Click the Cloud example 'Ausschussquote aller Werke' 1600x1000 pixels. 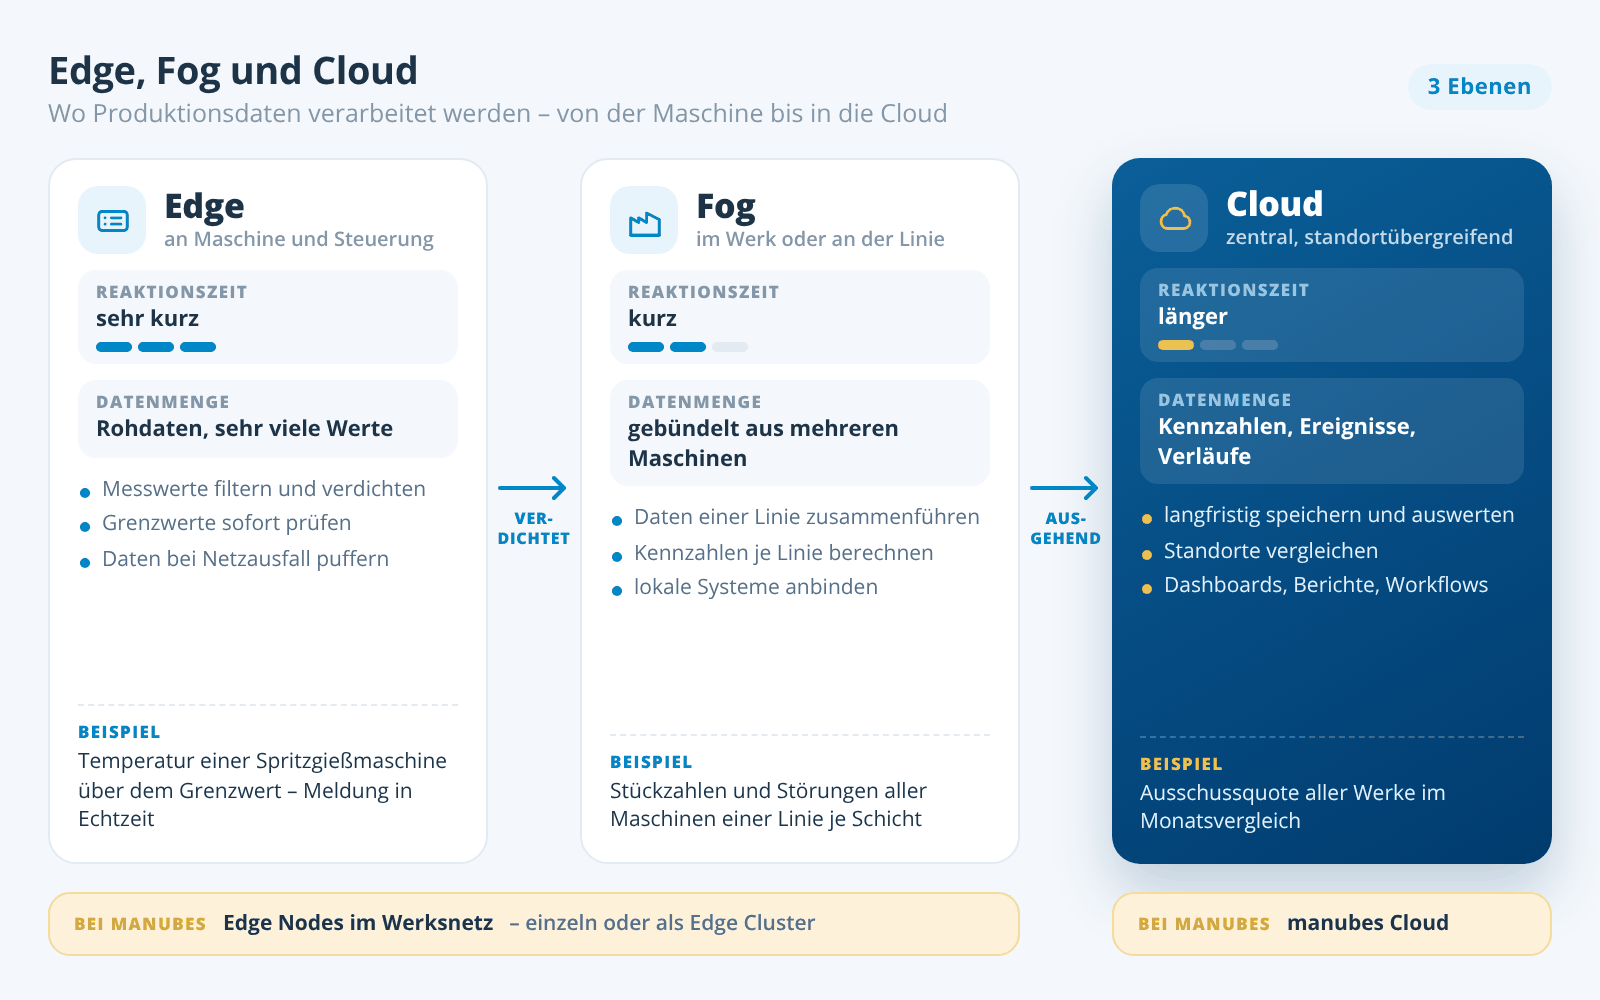pyautogui.click(x=1292, y=807)
